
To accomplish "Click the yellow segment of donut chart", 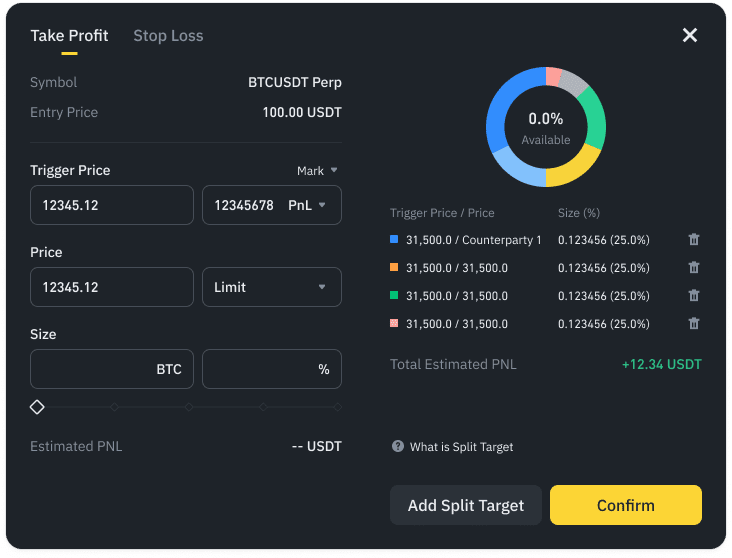I will coord(572,170).
